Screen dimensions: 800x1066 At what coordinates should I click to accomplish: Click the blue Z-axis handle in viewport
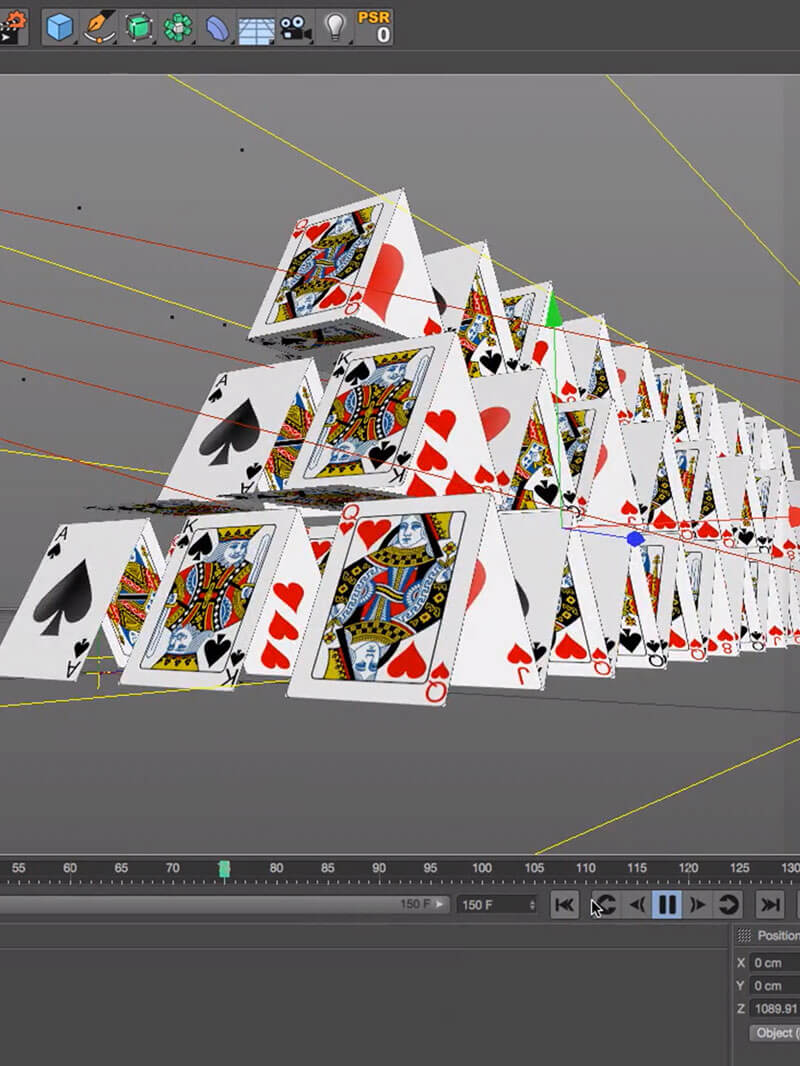pos(635,539)
